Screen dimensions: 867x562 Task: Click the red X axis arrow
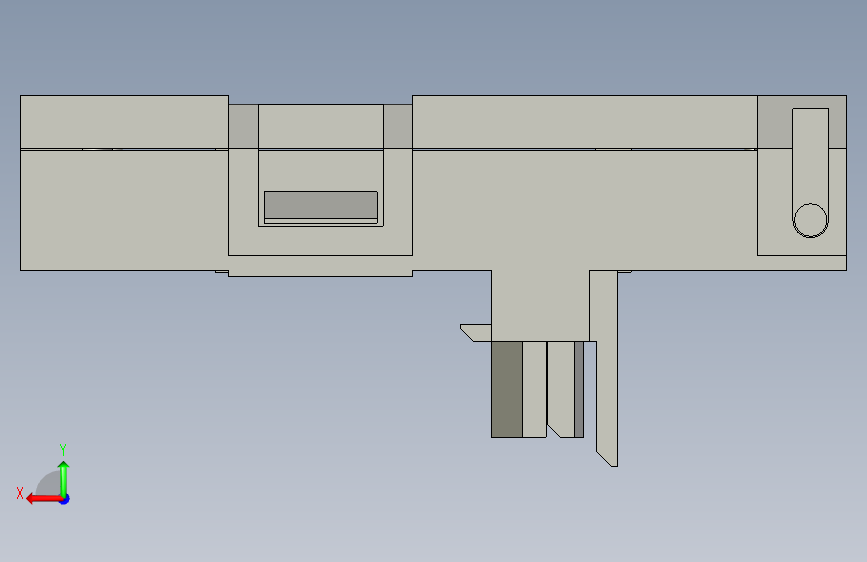point(43,499)
